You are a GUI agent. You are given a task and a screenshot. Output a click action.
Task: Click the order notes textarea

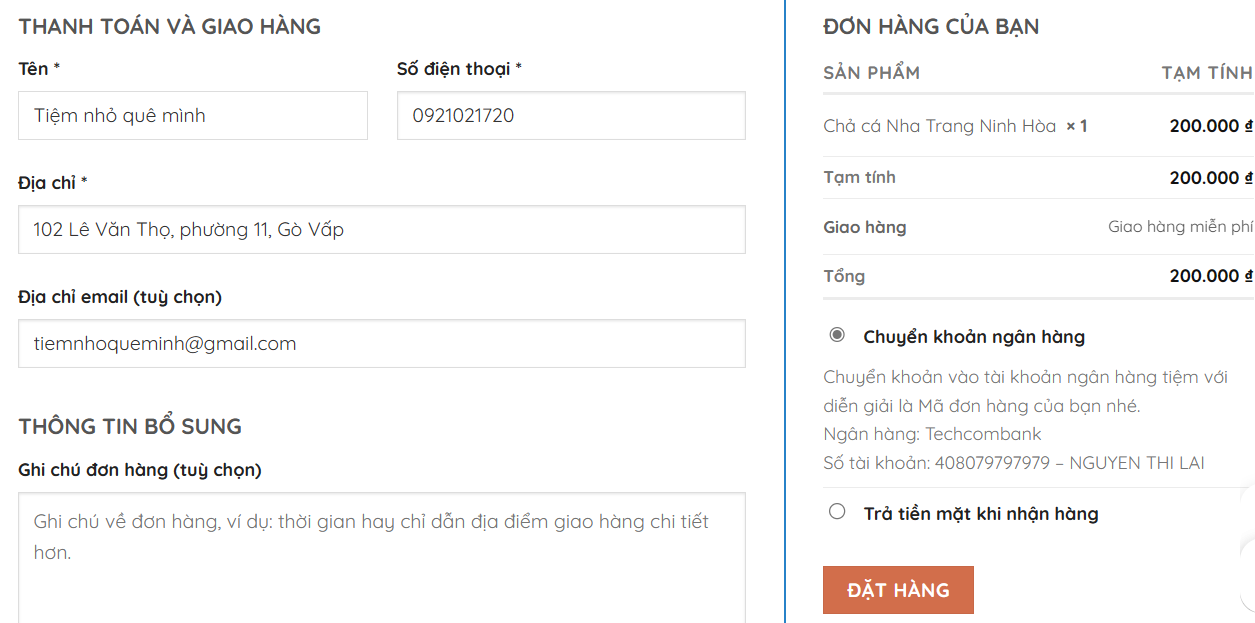pos(382,558)
